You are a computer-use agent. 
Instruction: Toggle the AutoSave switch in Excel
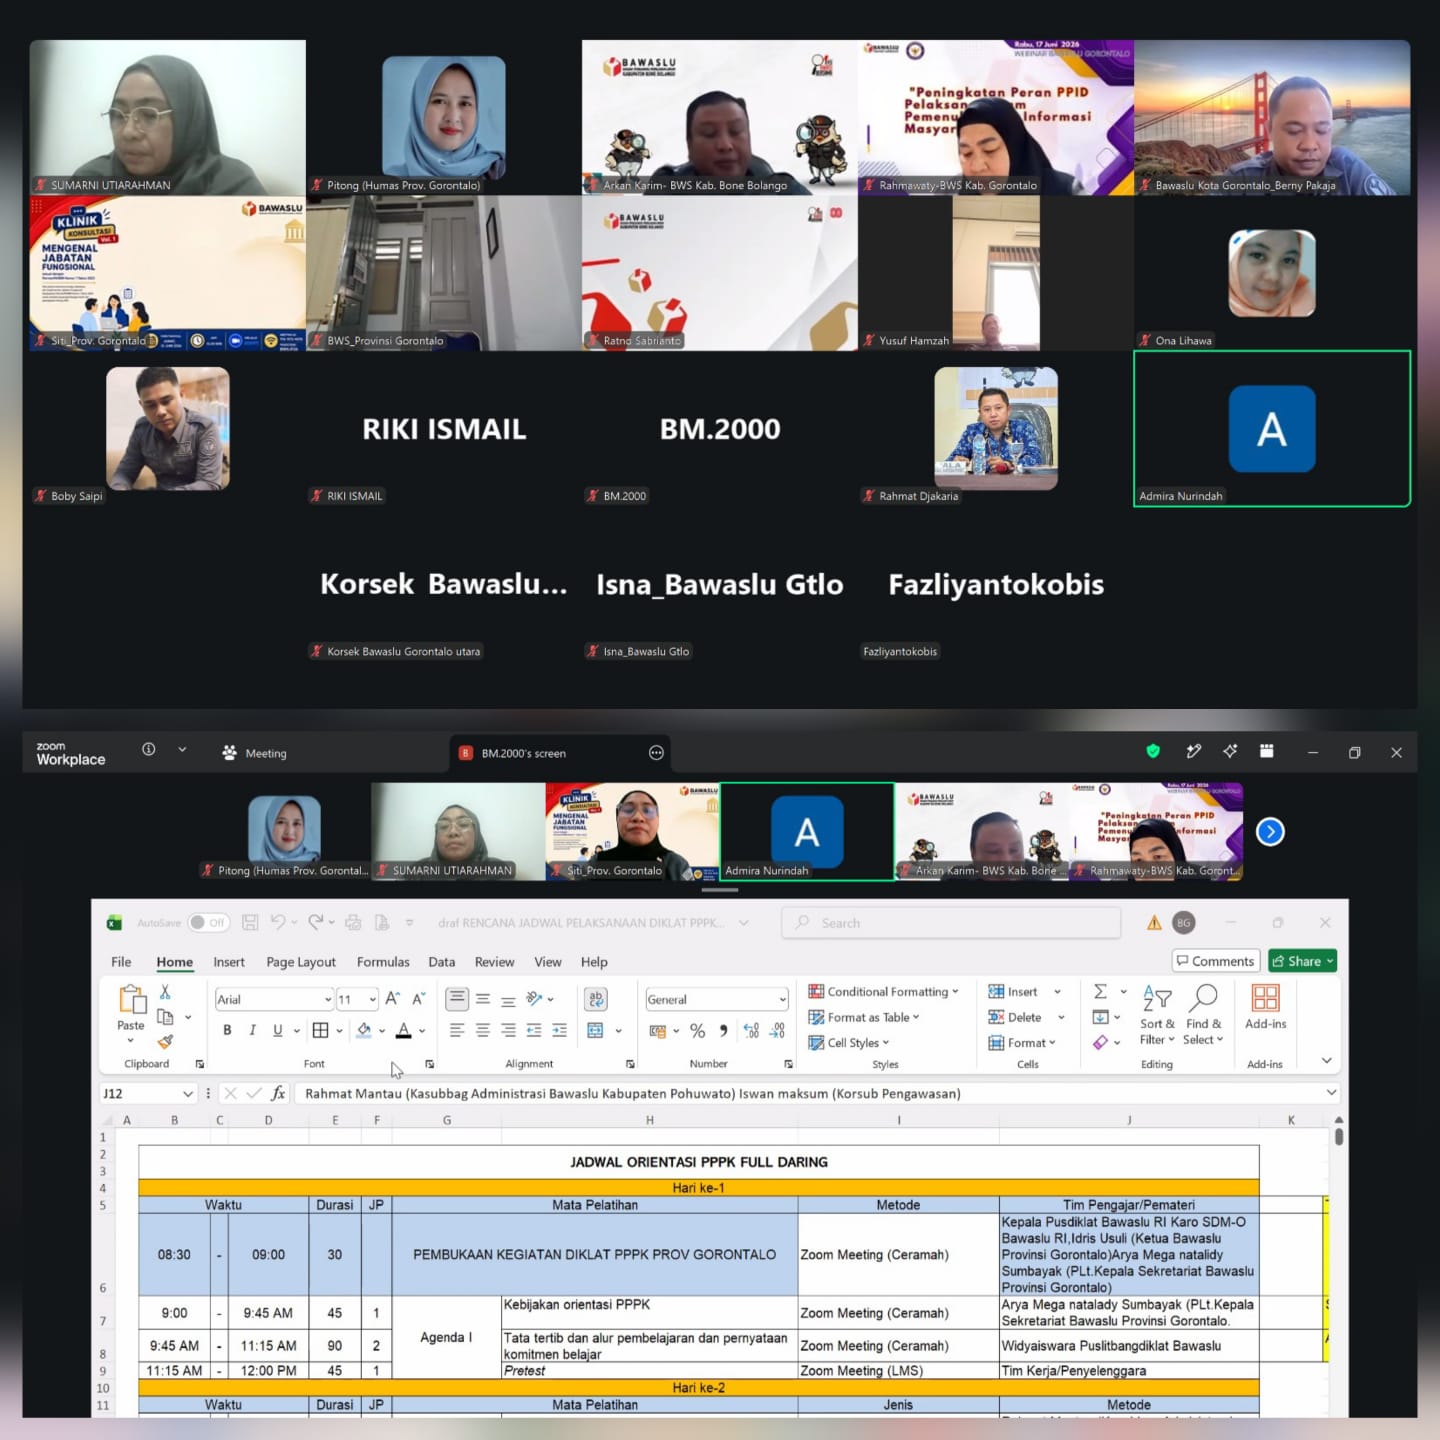coord(209,922)
